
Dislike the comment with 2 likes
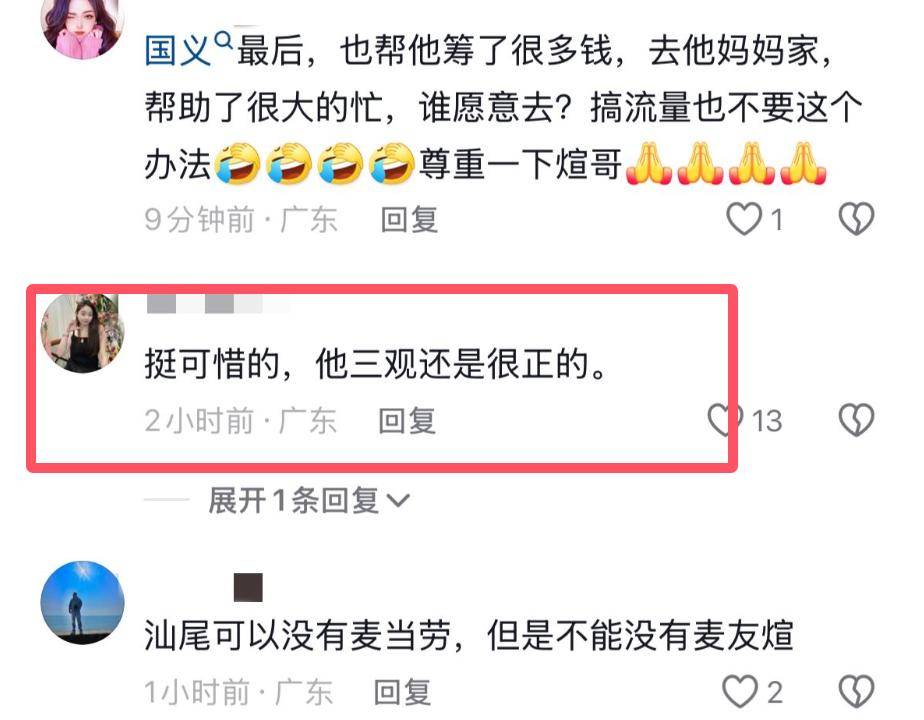coord(856,691)
